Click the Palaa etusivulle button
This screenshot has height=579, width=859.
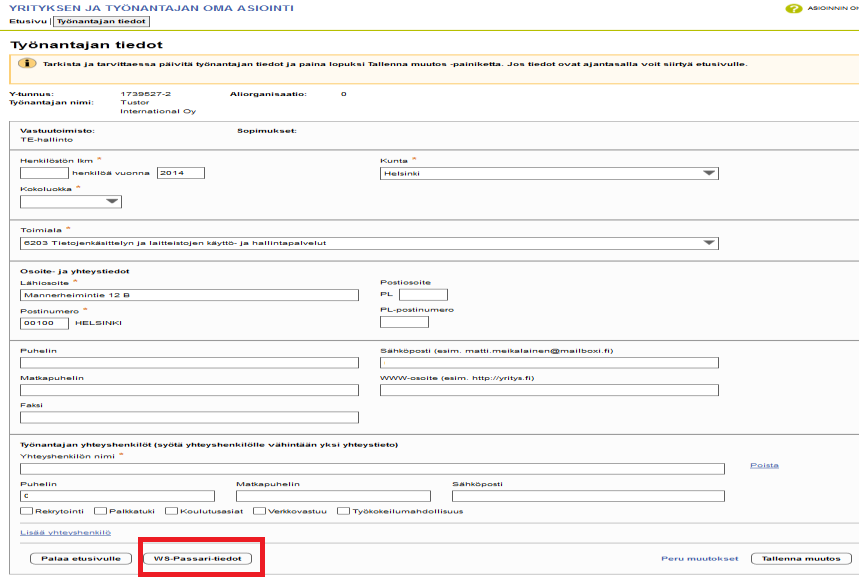coord(82,558)
